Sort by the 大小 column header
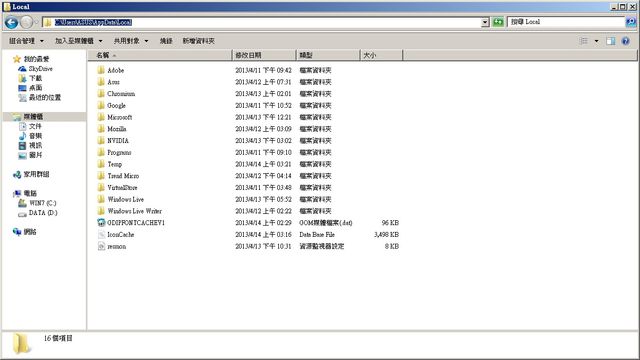This screenshot has height=360, width=640. point(382,55)
